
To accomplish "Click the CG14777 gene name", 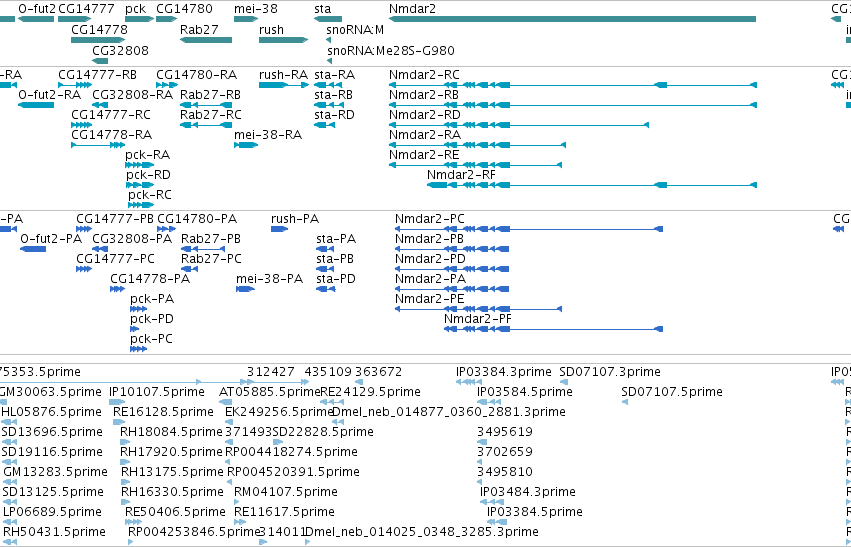I will [86, 9].
